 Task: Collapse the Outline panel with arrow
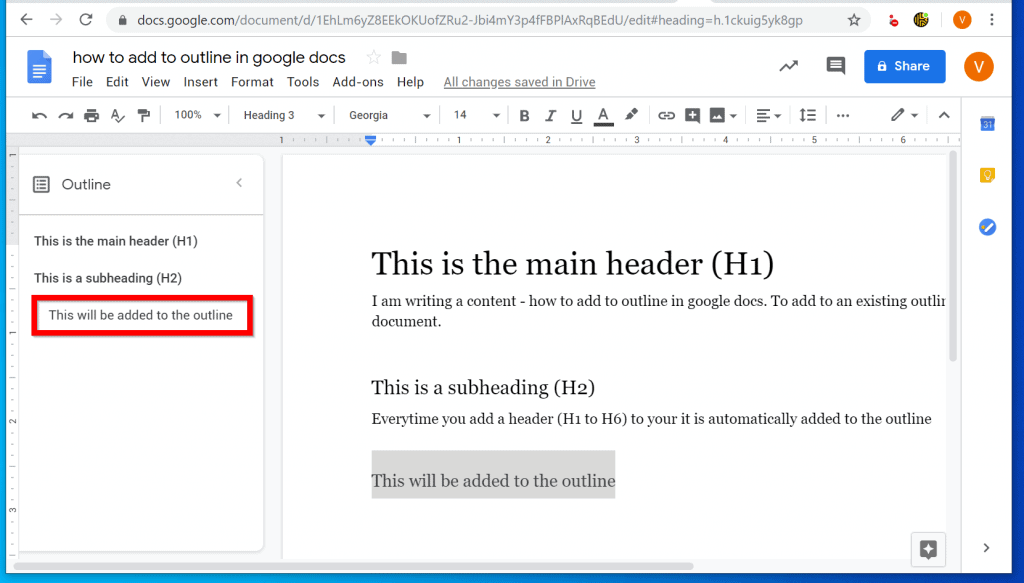(x=239, y=183)
